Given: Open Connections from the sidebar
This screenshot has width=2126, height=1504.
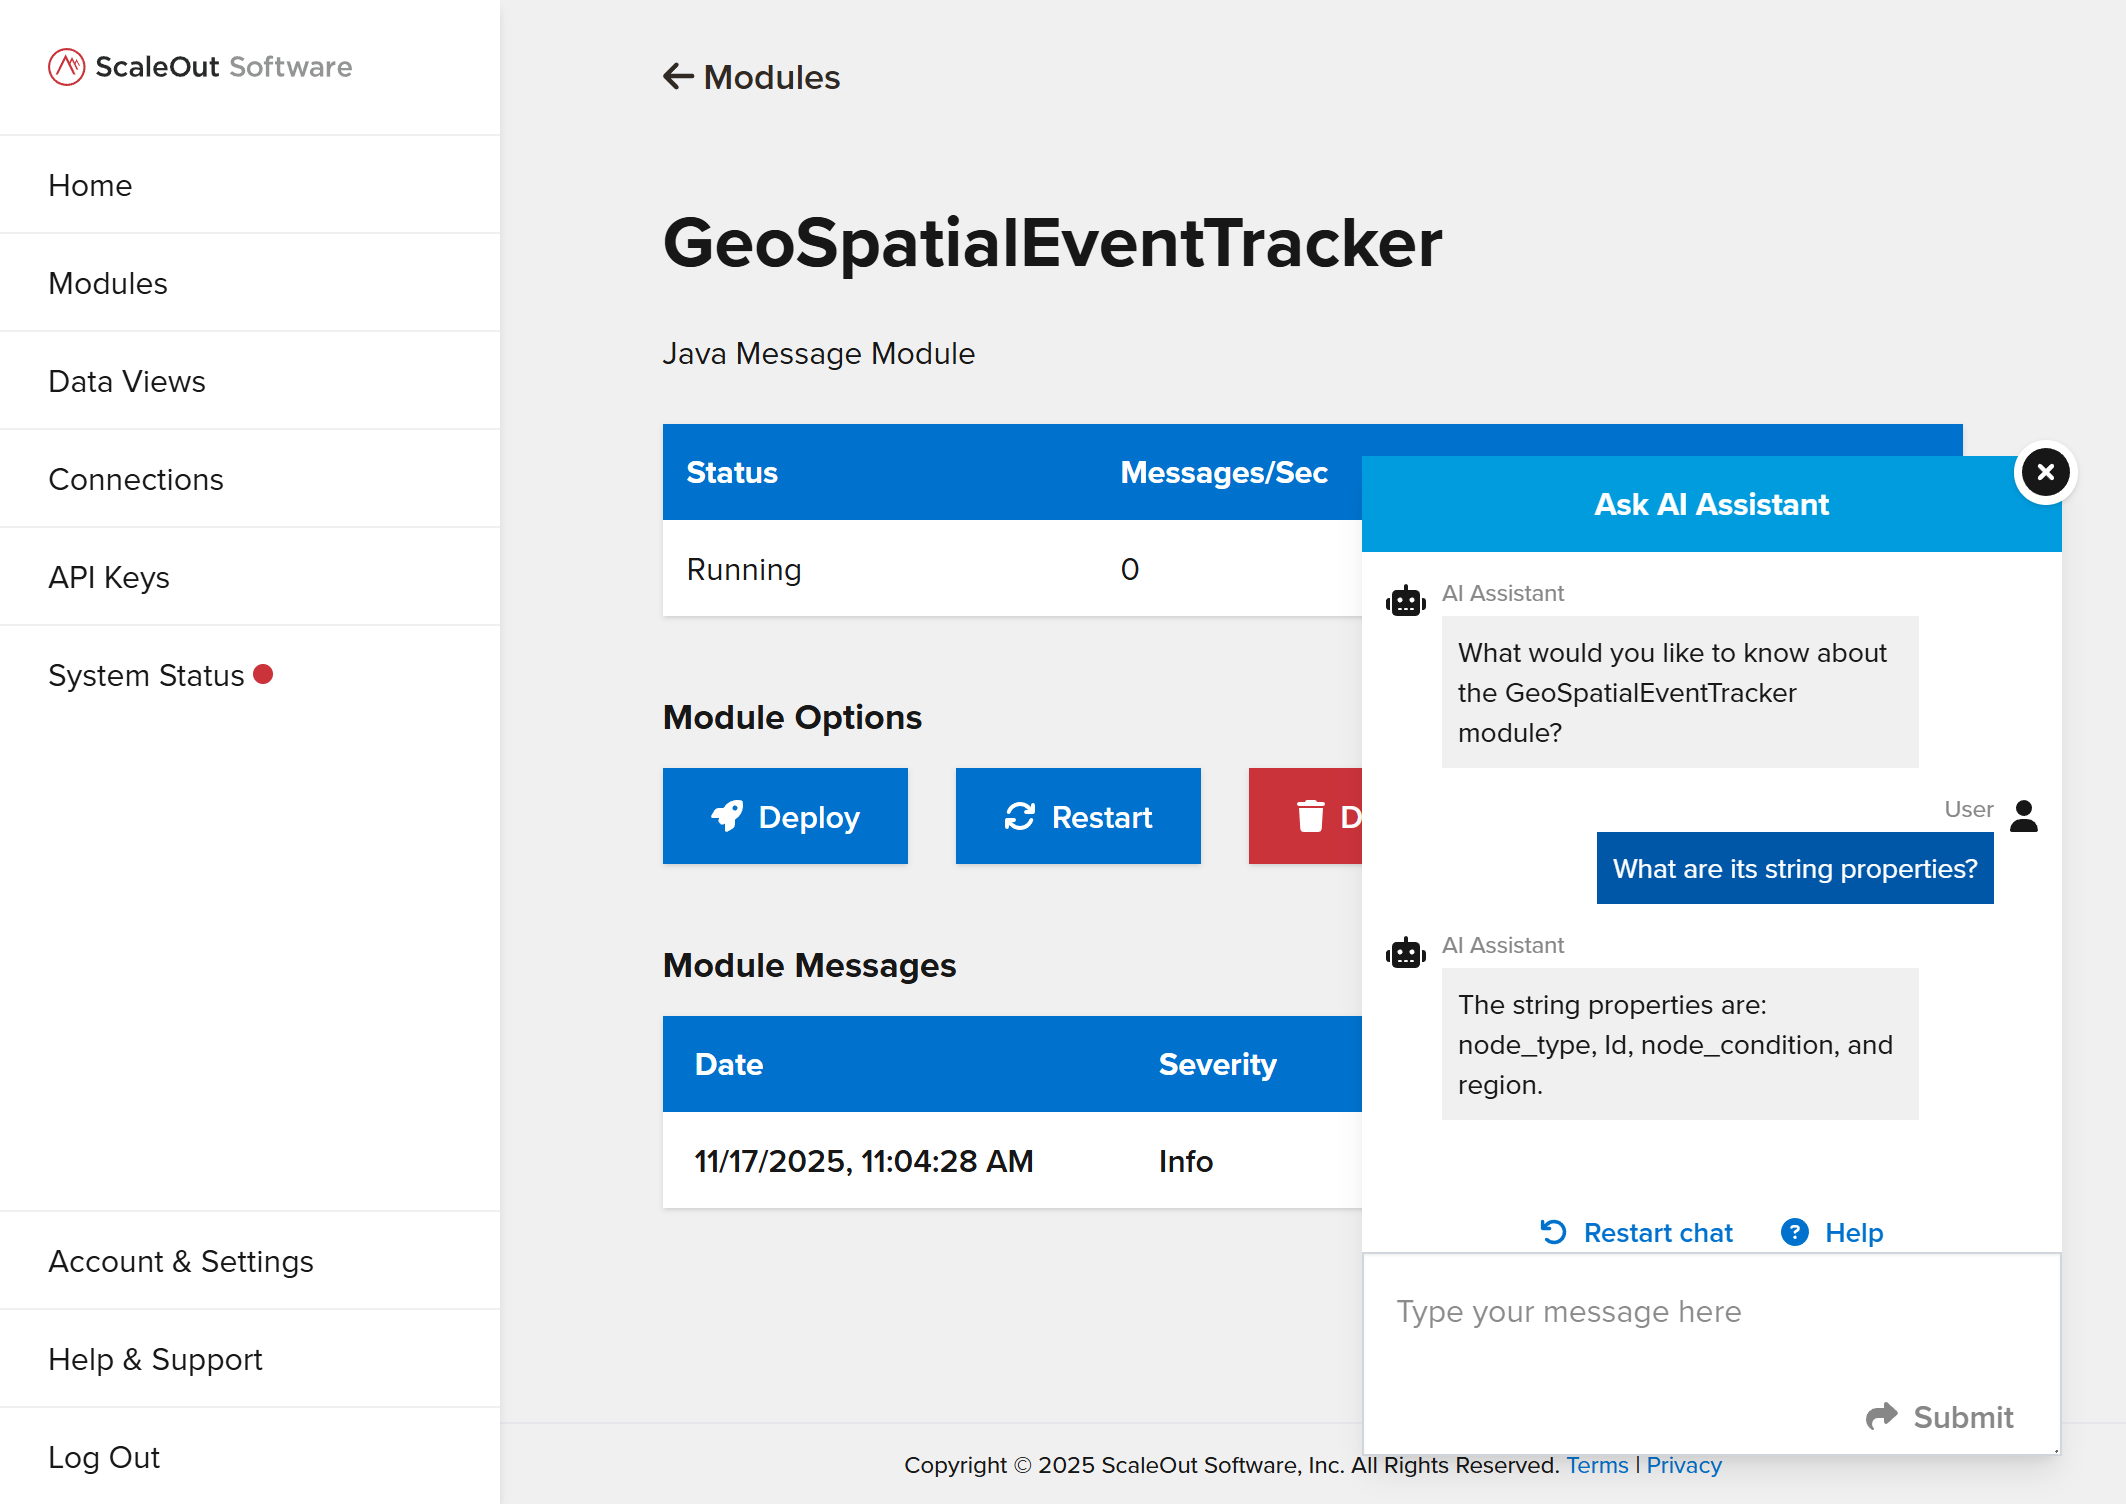Looking at the screenshot, I should click(136, 479).
